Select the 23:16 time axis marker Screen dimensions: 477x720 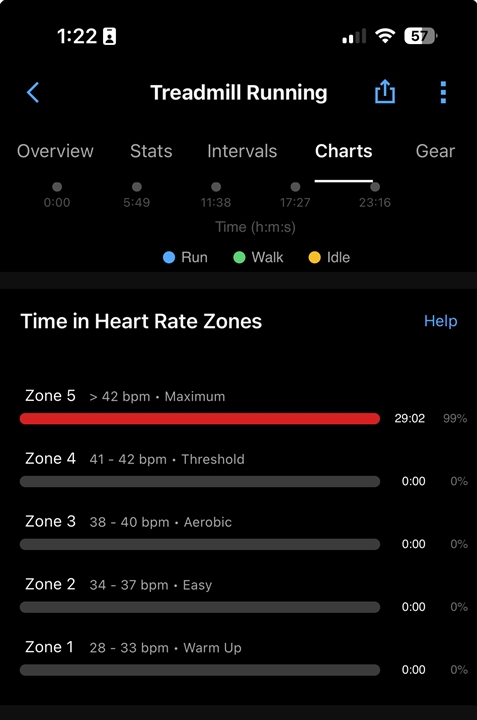(375, 195)
